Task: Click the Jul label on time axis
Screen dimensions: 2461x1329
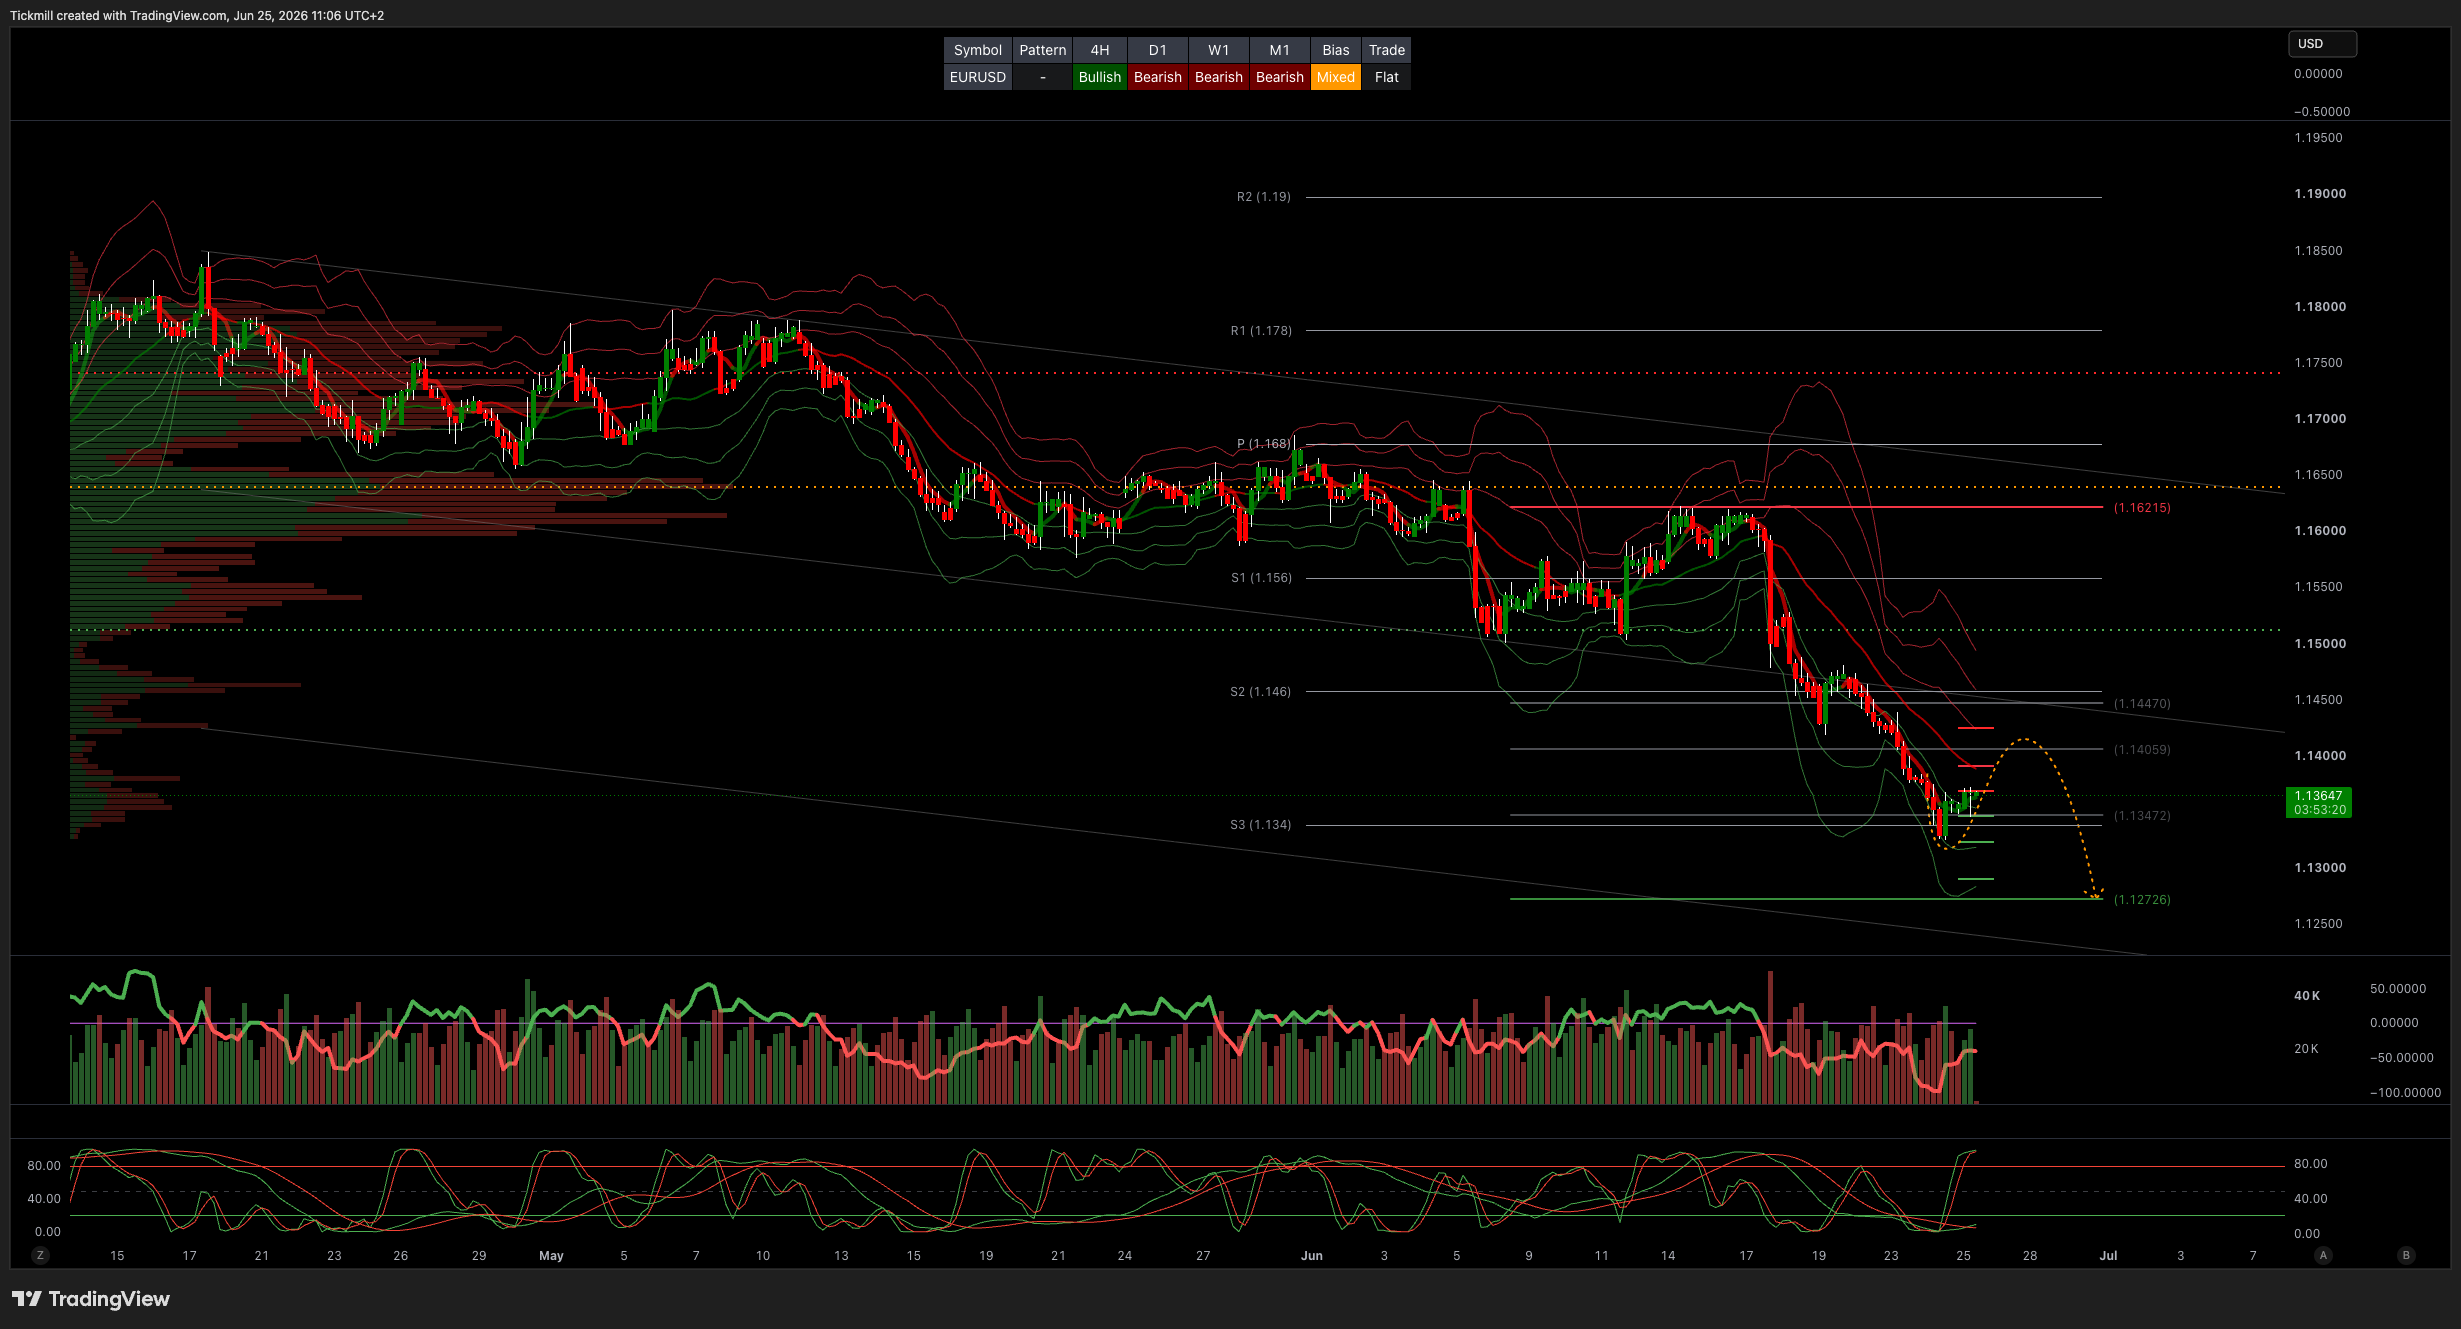Action: pyautogui.click(x=2108, y=1256)
